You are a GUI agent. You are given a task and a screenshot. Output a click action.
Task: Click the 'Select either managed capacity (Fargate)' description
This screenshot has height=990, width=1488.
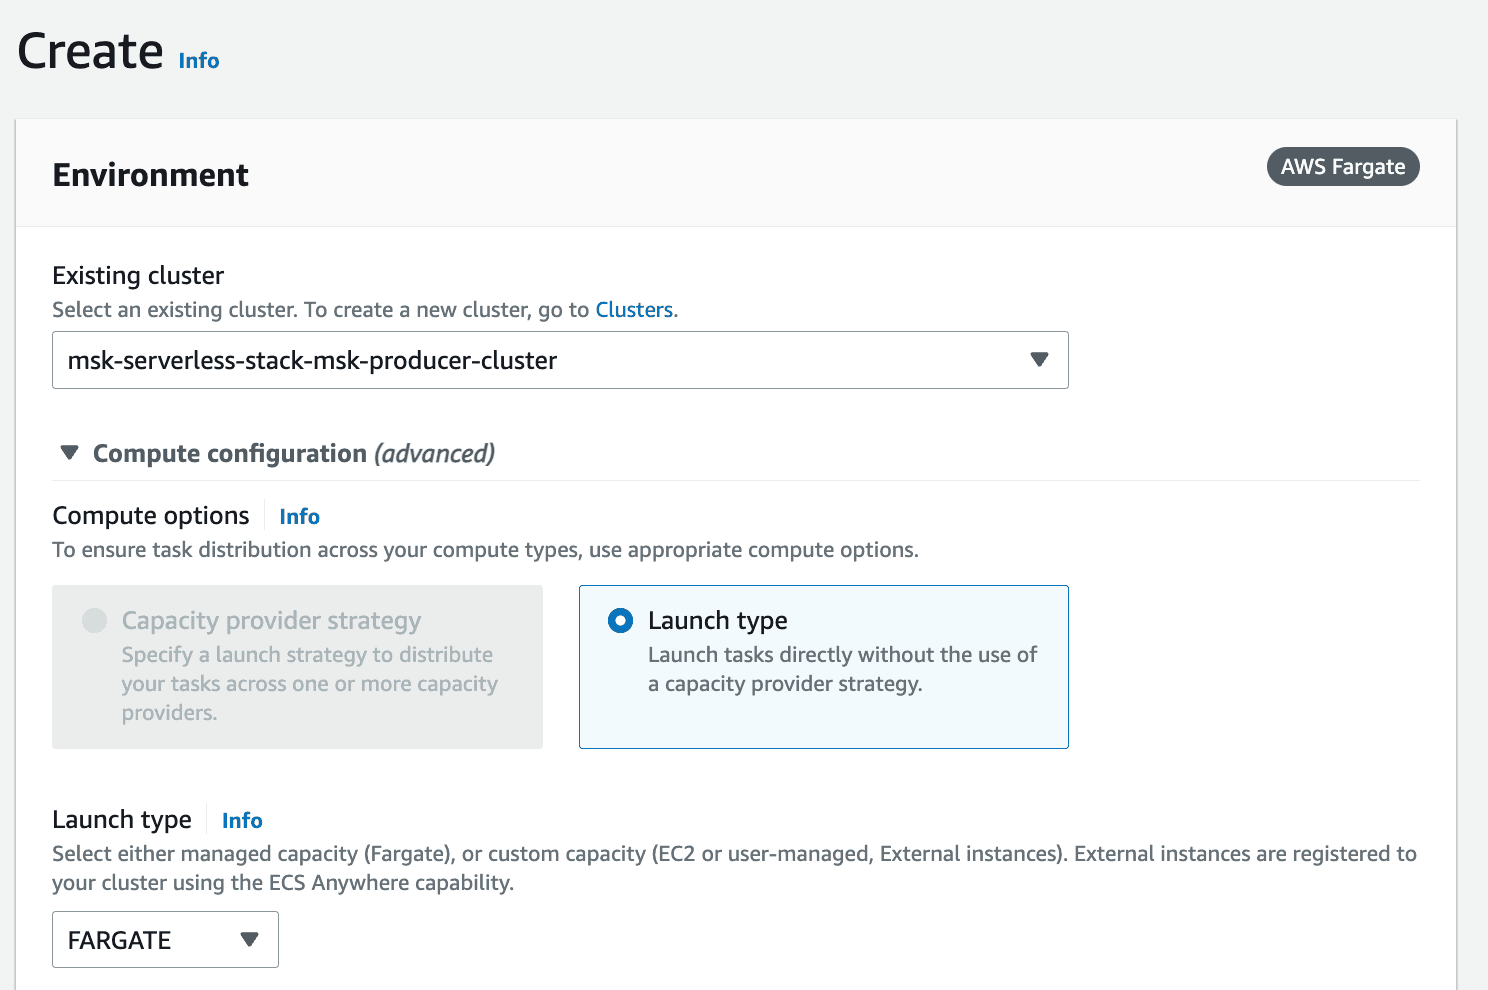coord(734,868)
